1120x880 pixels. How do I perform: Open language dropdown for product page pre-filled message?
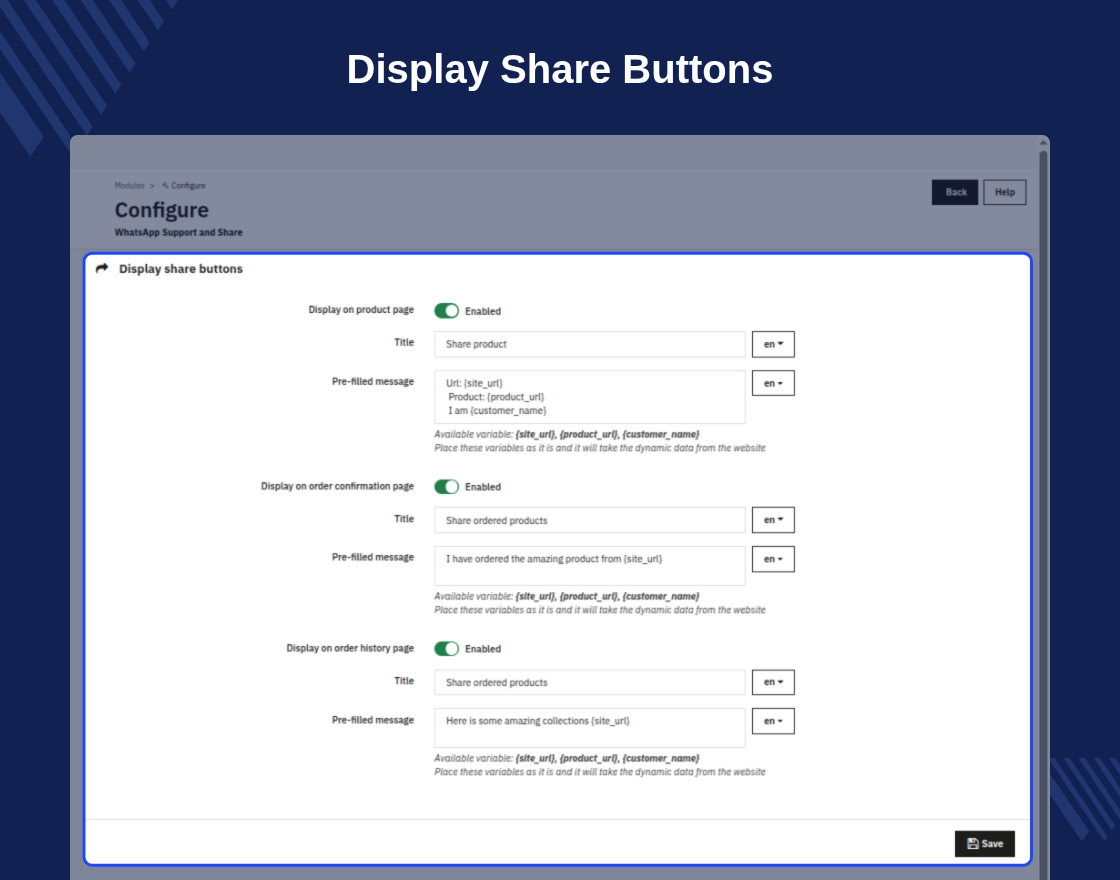click(x=773, y=383)
